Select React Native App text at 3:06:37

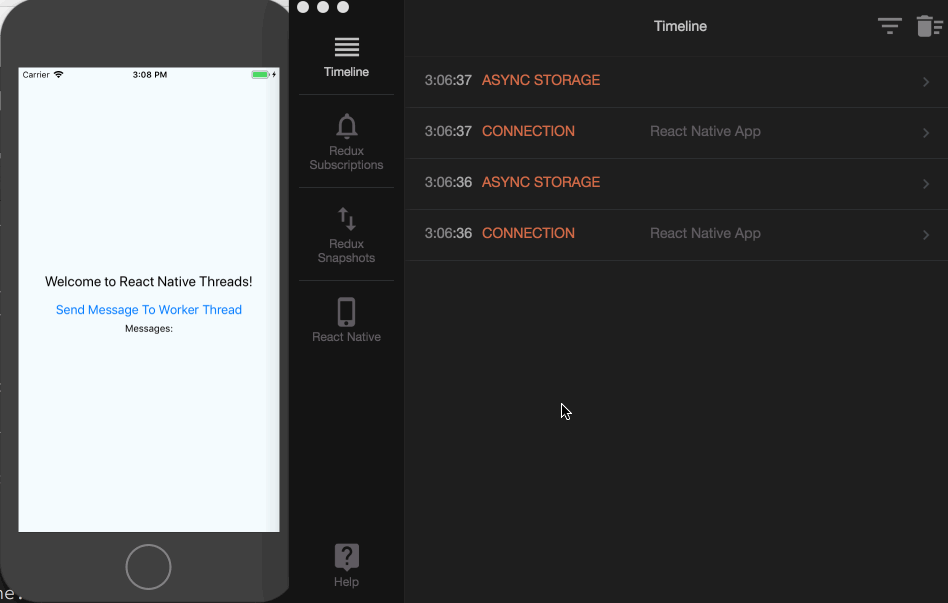(705, 131)
